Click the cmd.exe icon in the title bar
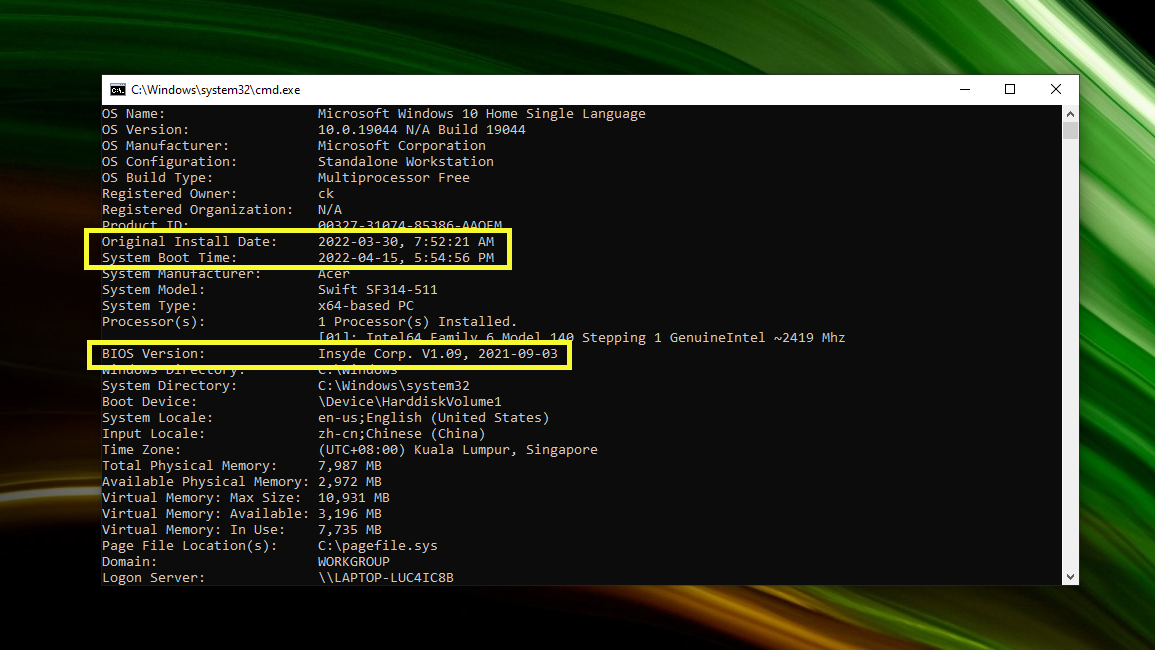Image resolution: width=1155 pixels, height=650 pixels. tap(117, 90)
